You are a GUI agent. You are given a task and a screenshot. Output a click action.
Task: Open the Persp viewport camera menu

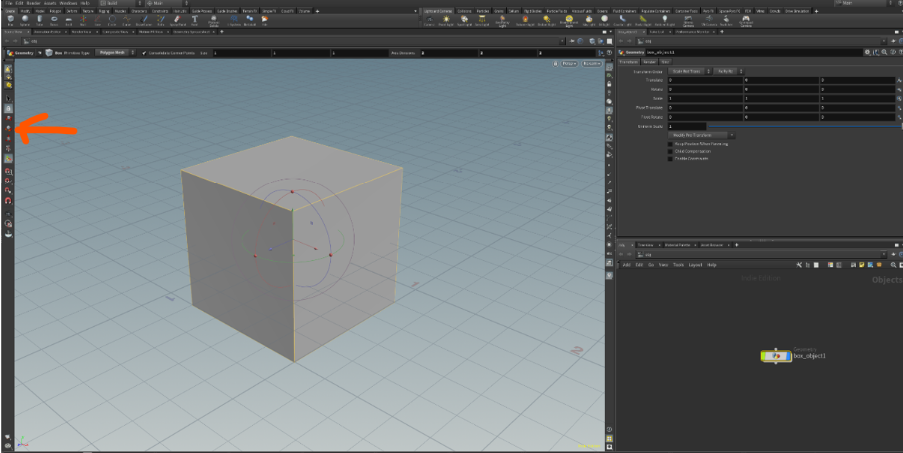569,63
